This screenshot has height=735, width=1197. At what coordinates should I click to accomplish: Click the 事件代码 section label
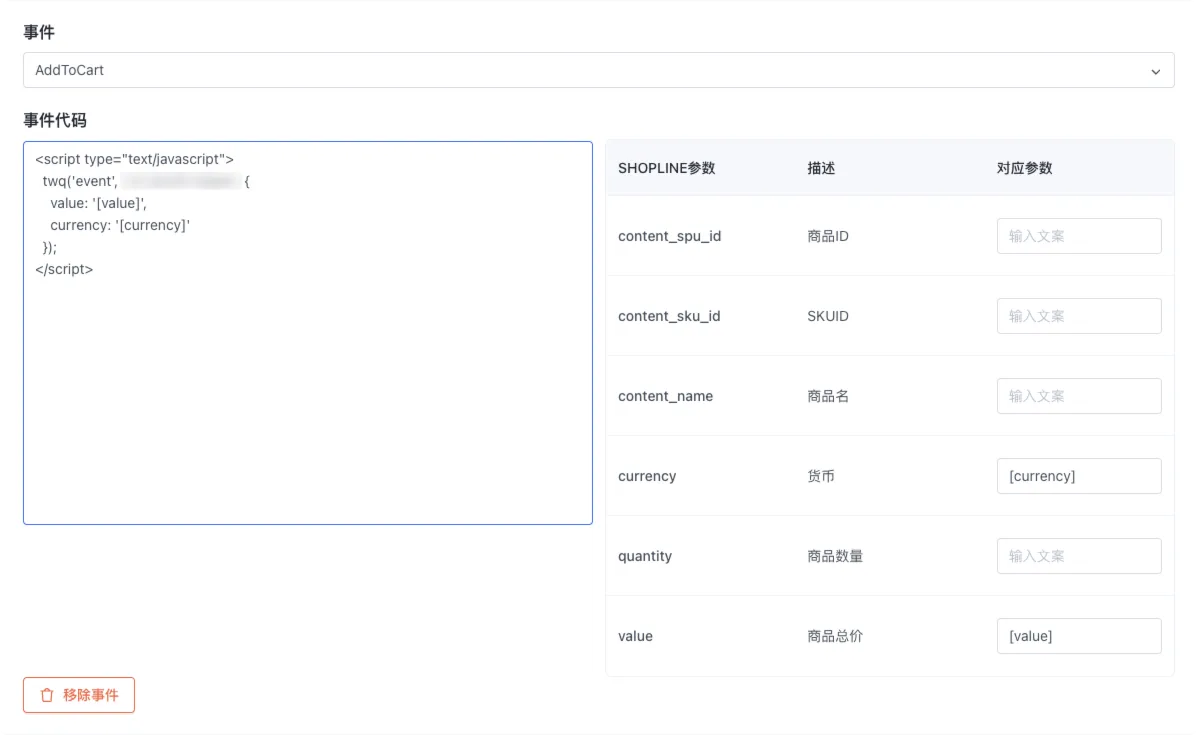pos(55,120)
